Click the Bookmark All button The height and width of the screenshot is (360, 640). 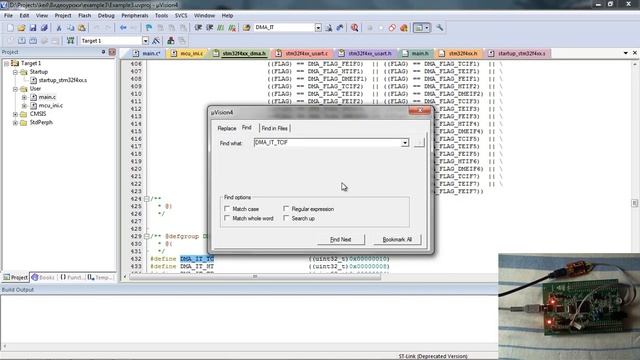point(397,240)
